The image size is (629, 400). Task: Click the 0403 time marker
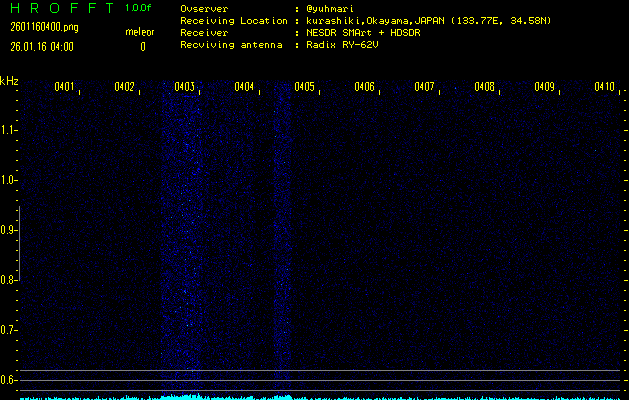coord(184,87)
